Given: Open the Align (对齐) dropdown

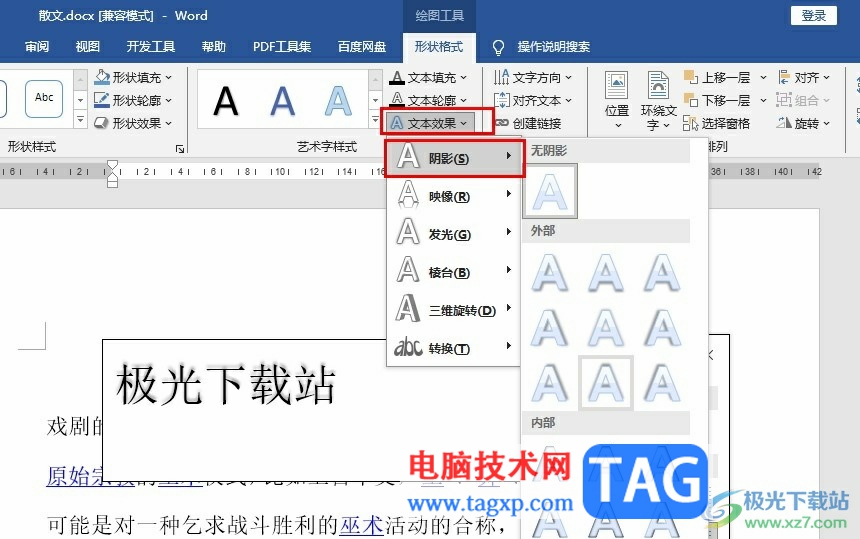Looking at the screenshot, I should [x=804, y=77].
